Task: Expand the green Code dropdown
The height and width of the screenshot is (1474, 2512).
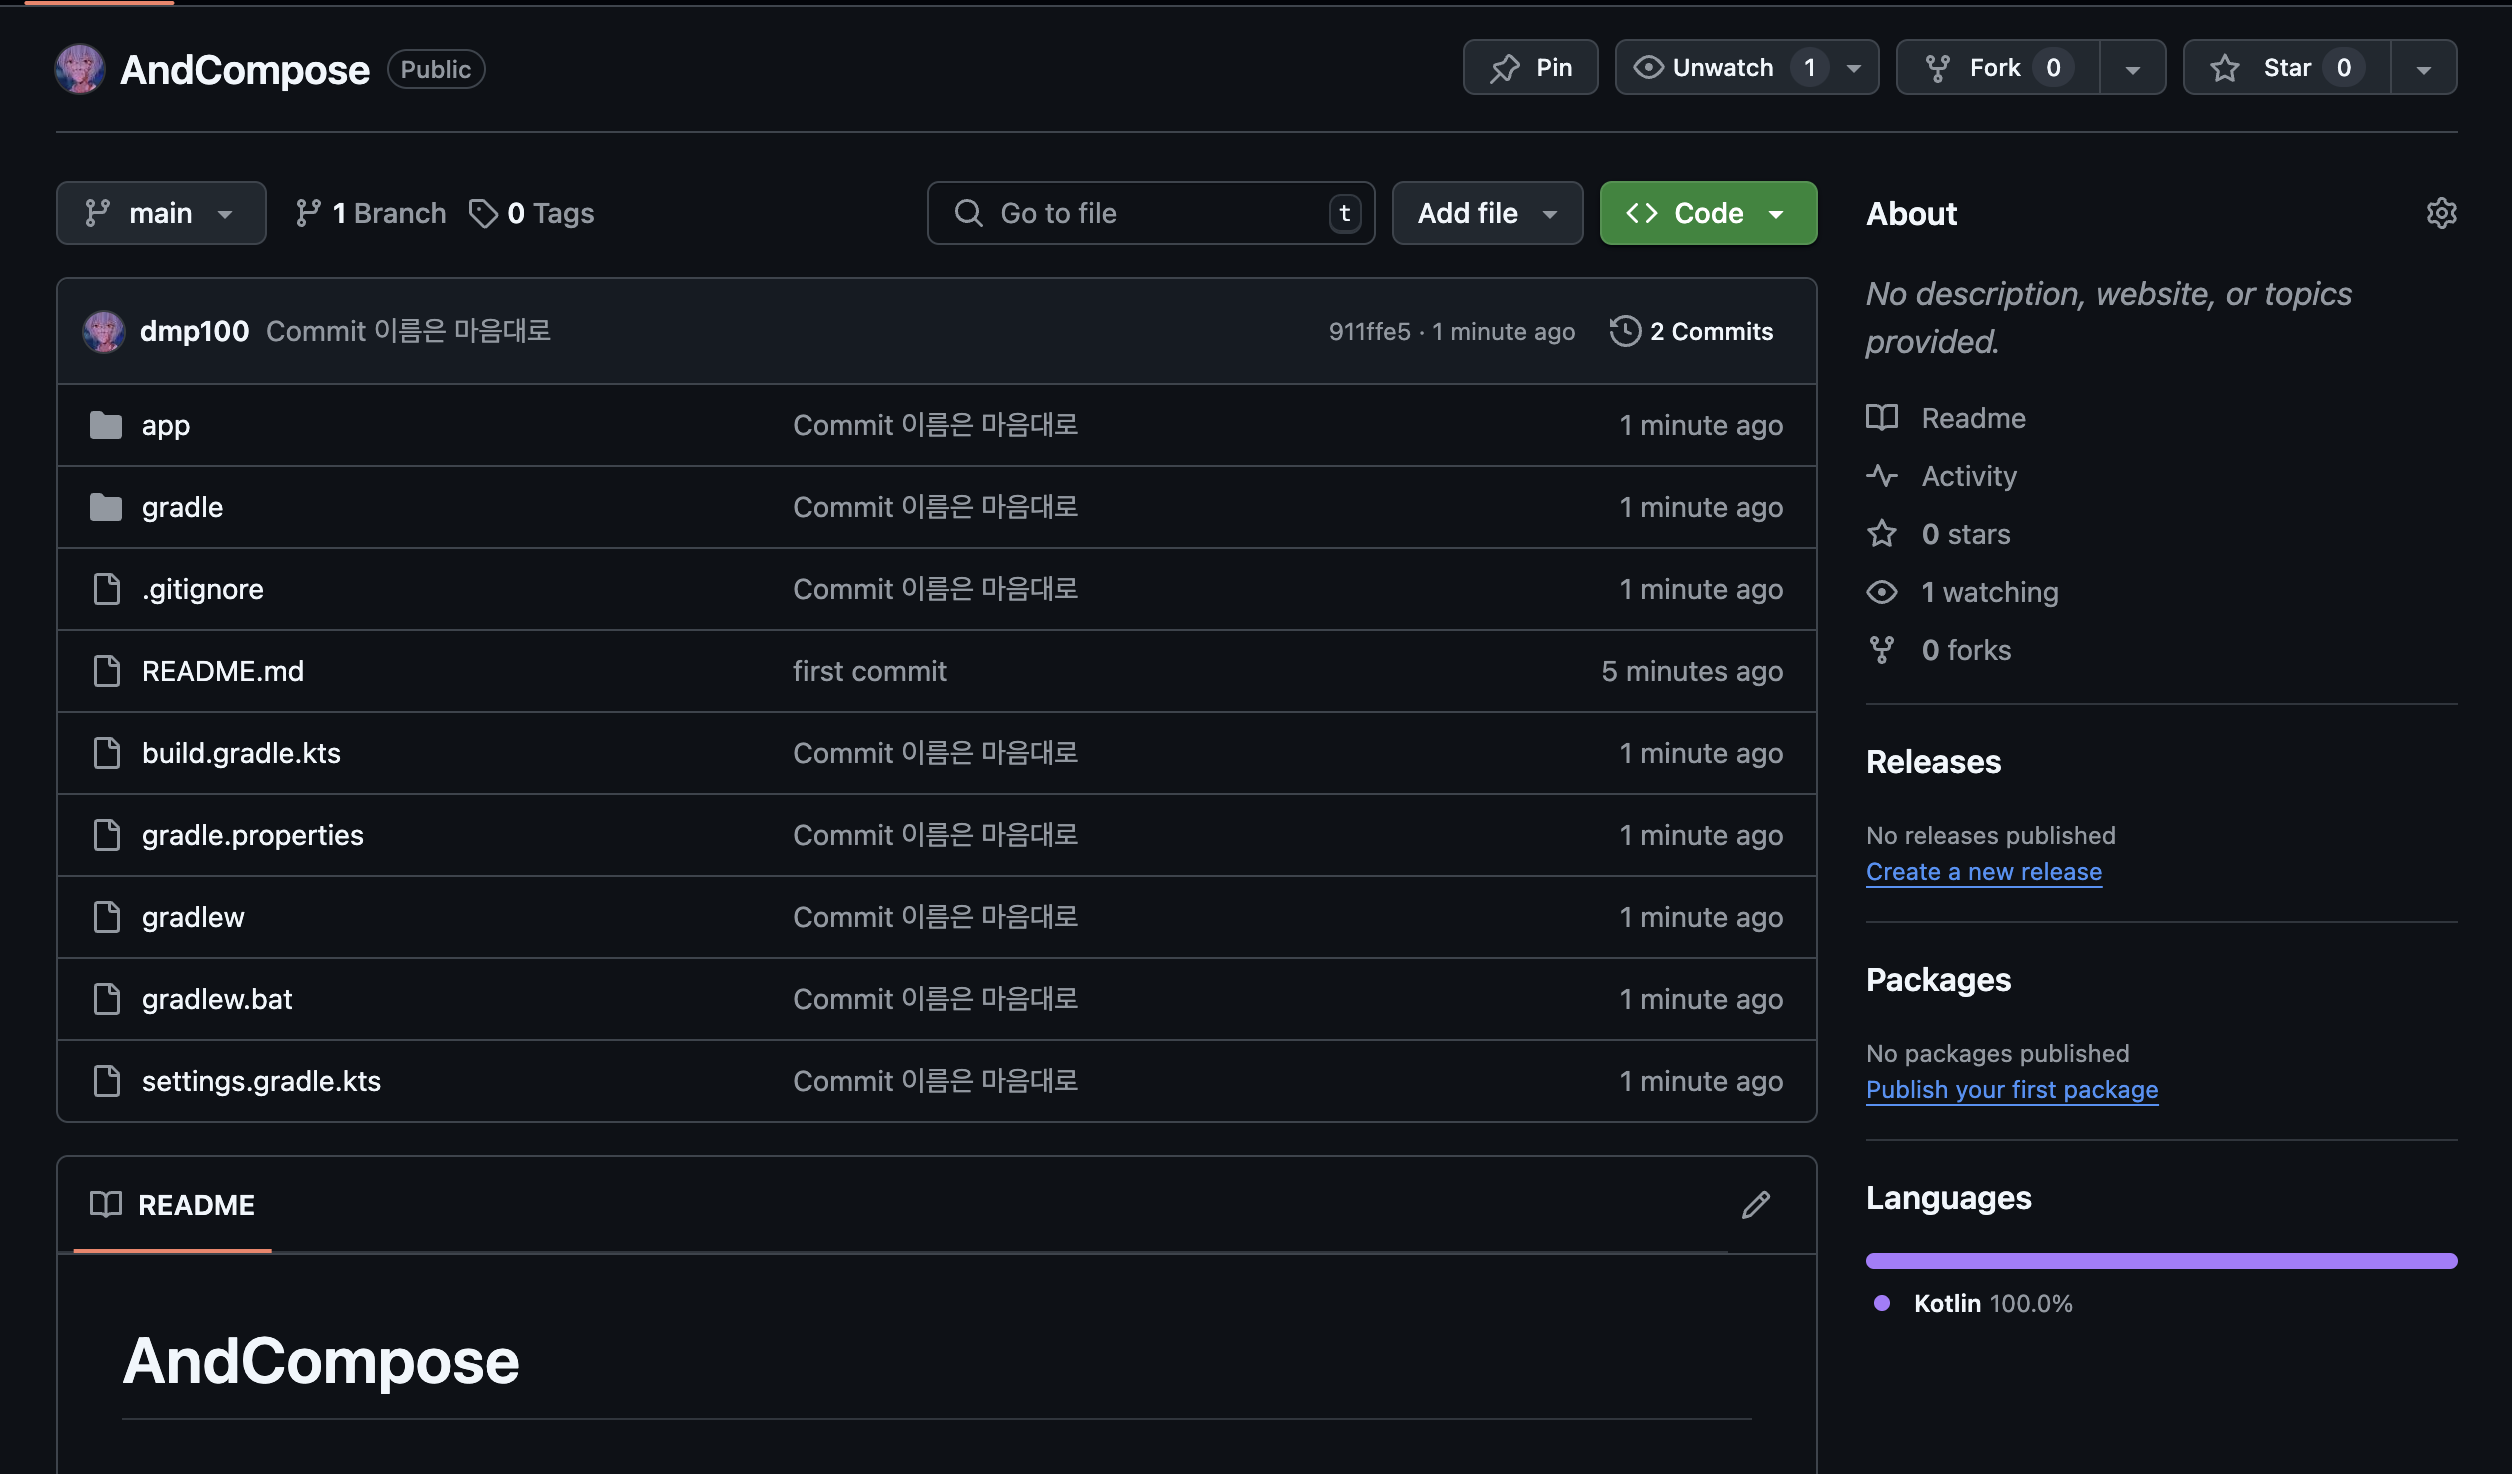Action: (x=1708, y=213)
